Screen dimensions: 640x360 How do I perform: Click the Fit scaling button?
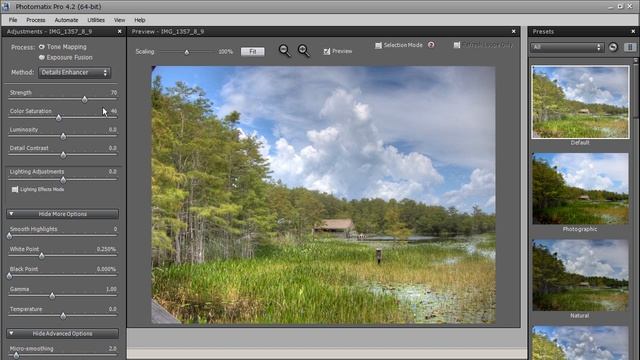click(x=253, y=51)
